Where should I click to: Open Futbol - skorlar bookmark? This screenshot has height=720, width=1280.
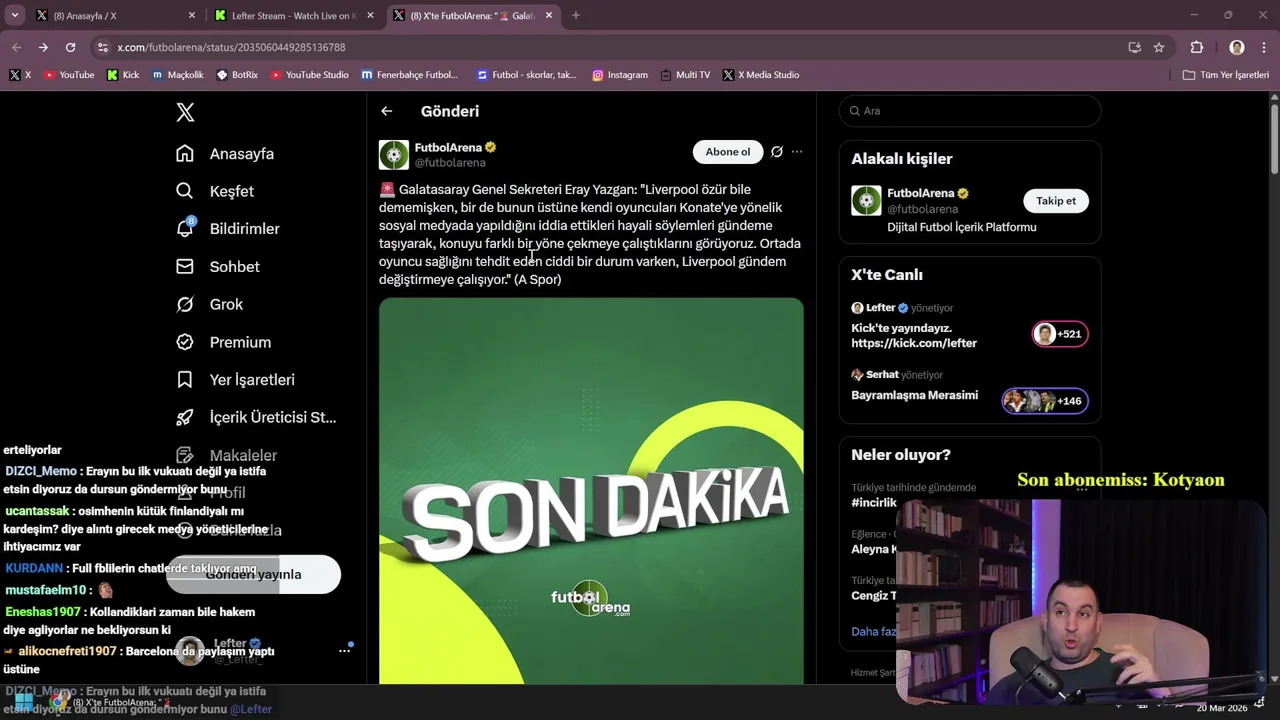(x=527, y=75)
